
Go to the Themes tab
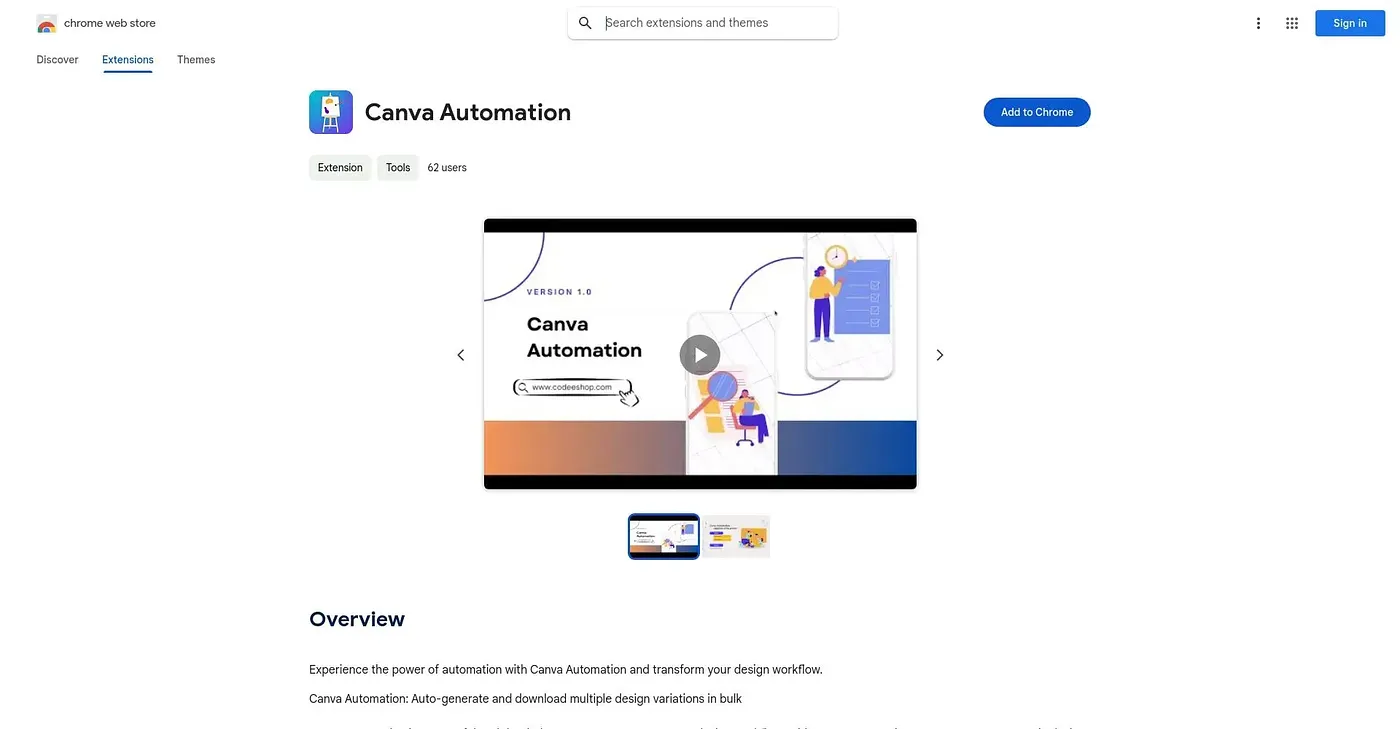[x=196, y=60]
